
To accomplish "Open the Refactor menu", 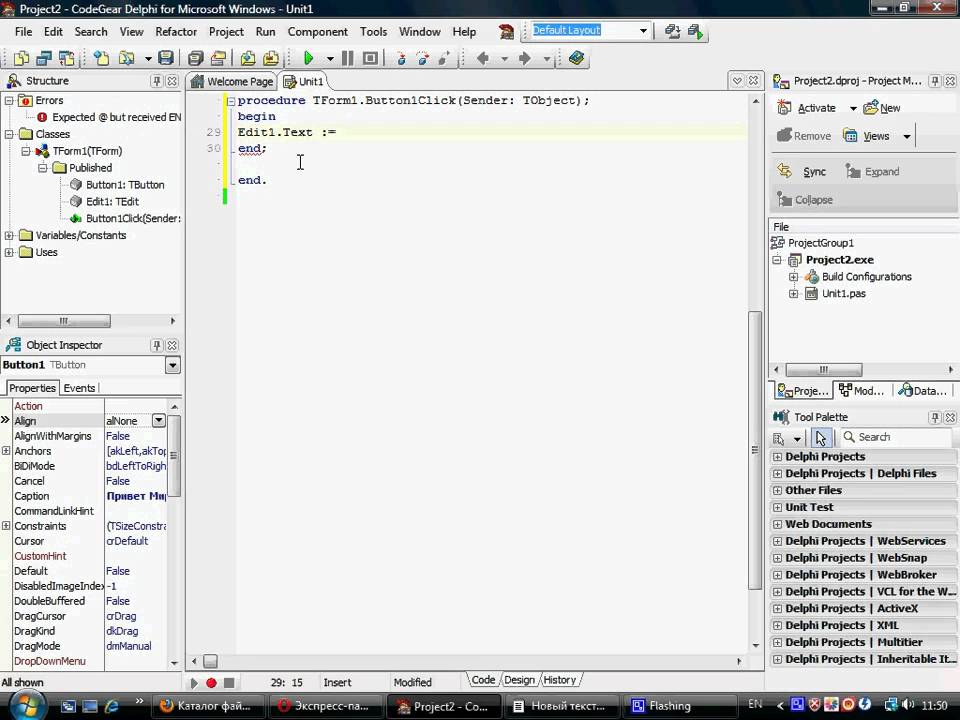I will [x=176, y=32].
